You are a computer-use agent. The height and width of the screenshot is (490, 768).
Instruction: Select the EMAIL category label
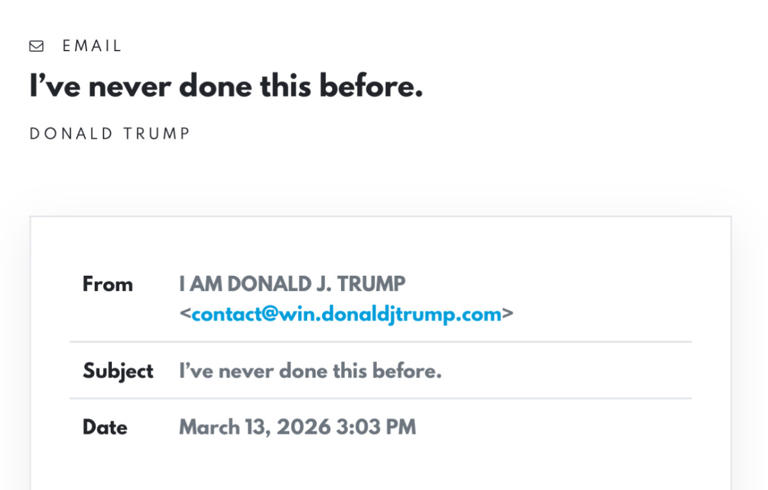92,46
